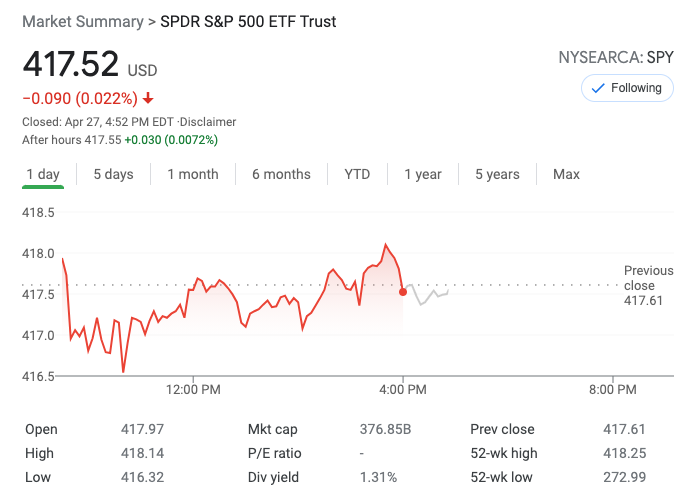Click the Following toggle button
Screen dimensions: 700x498
[x=627, y=88]
